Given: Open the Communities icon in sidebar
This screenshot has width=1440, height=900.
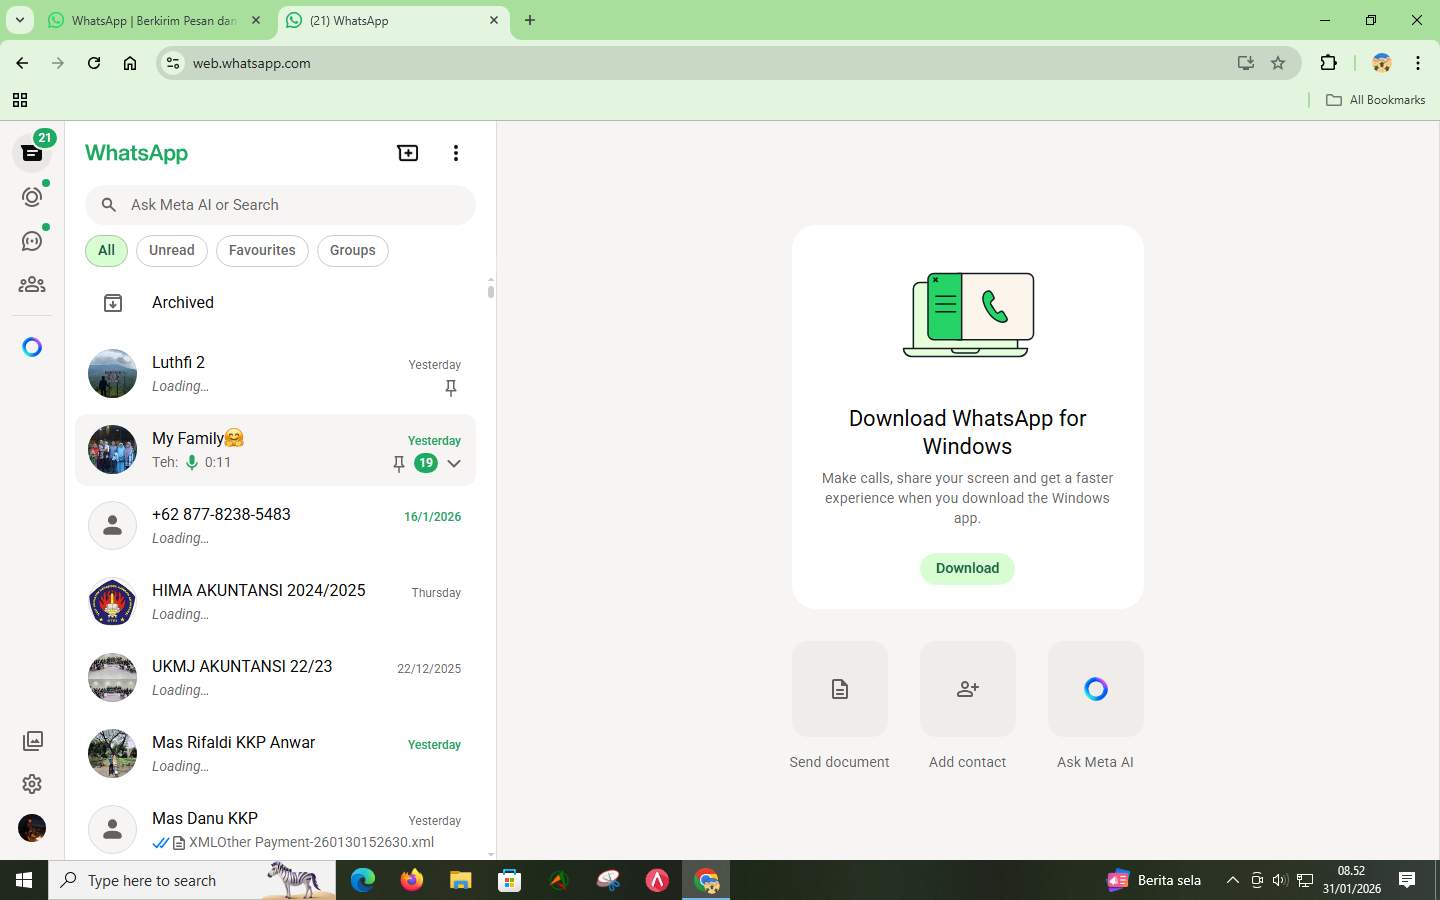Looking at the screenshot, I should pos(32,285).
